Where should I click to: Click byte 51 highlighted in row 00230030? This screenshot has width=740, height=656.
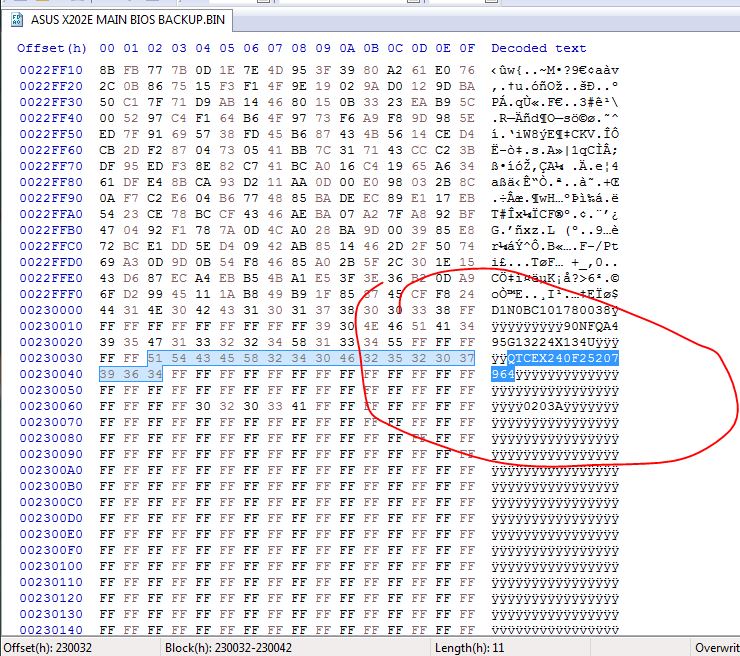click(x=155, y=358)
